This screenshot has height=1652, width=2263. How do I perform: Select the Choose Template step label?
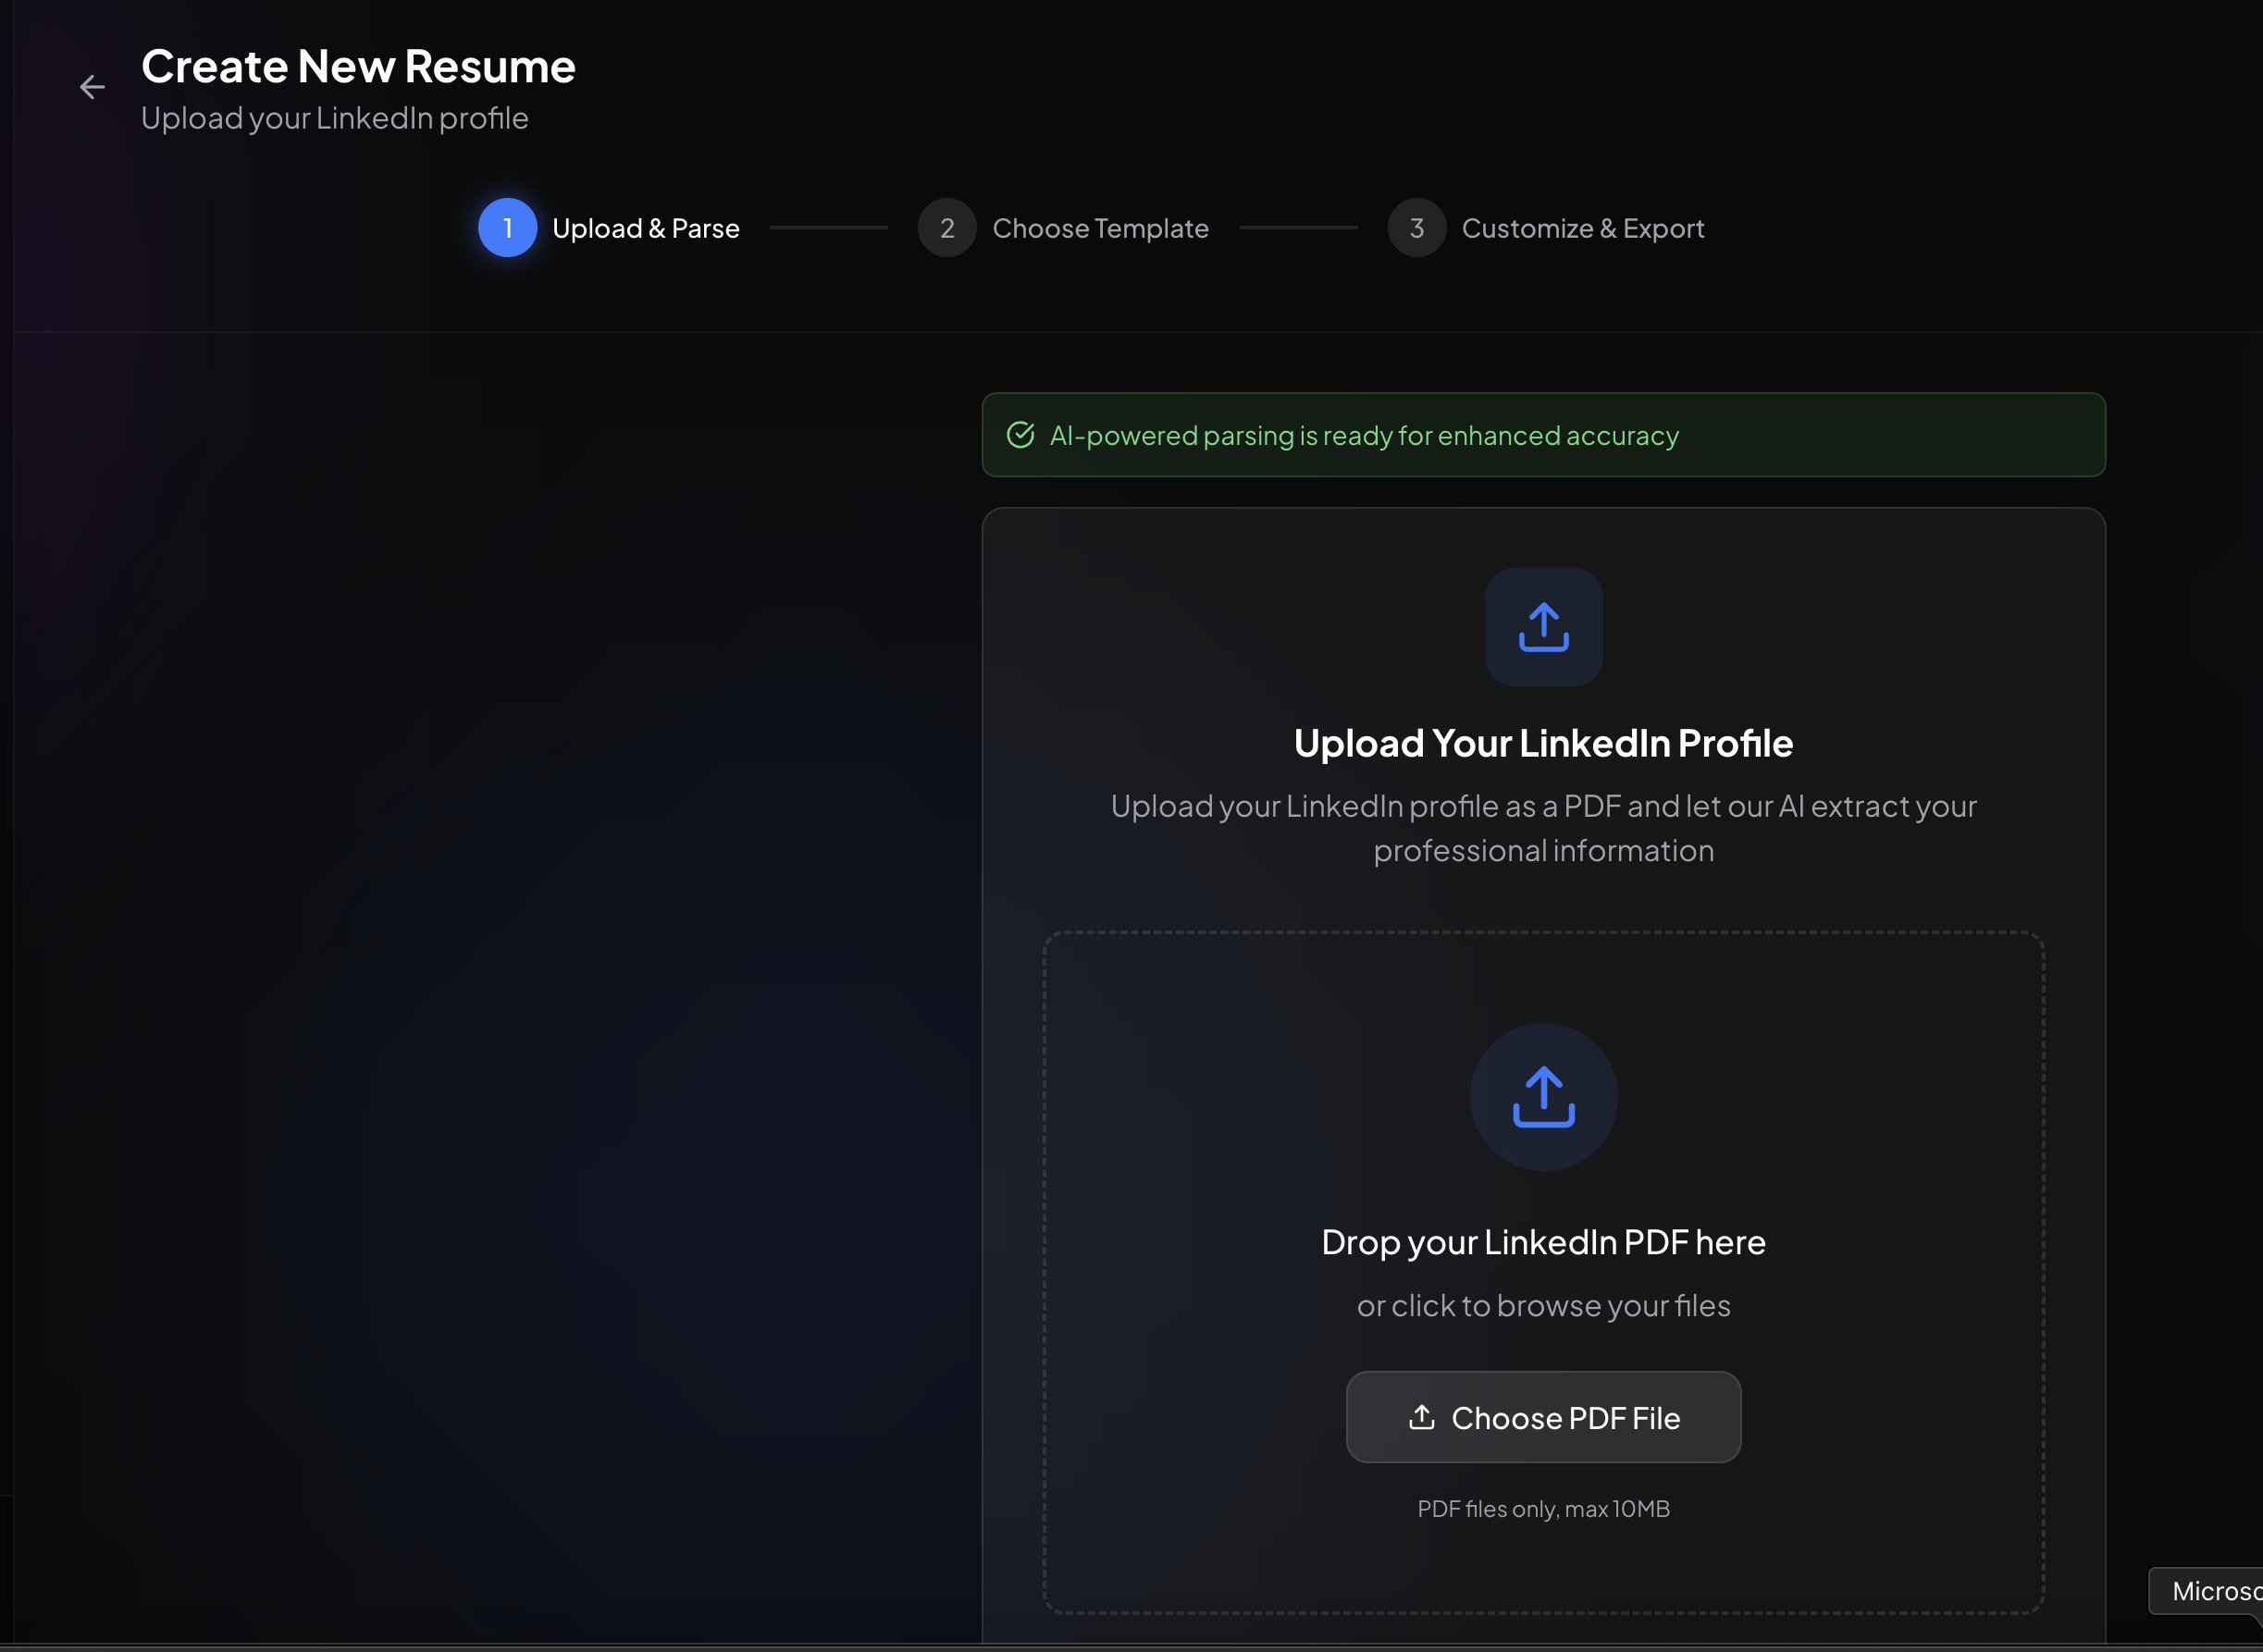[x=1100, y=228]
